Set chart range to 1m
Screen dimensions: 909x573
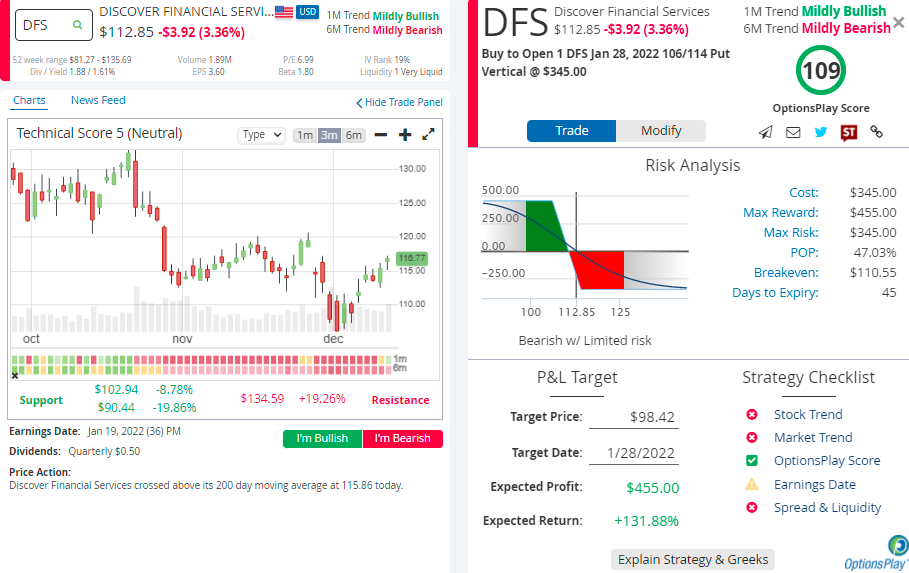[305, 135]
